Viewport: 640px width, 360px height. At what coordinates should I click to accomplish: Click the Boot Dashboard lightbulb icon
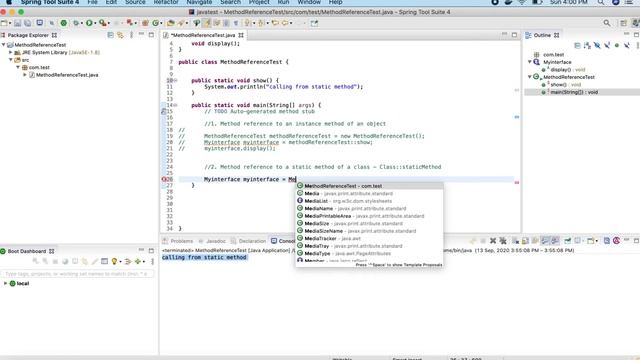click(114, 261)
